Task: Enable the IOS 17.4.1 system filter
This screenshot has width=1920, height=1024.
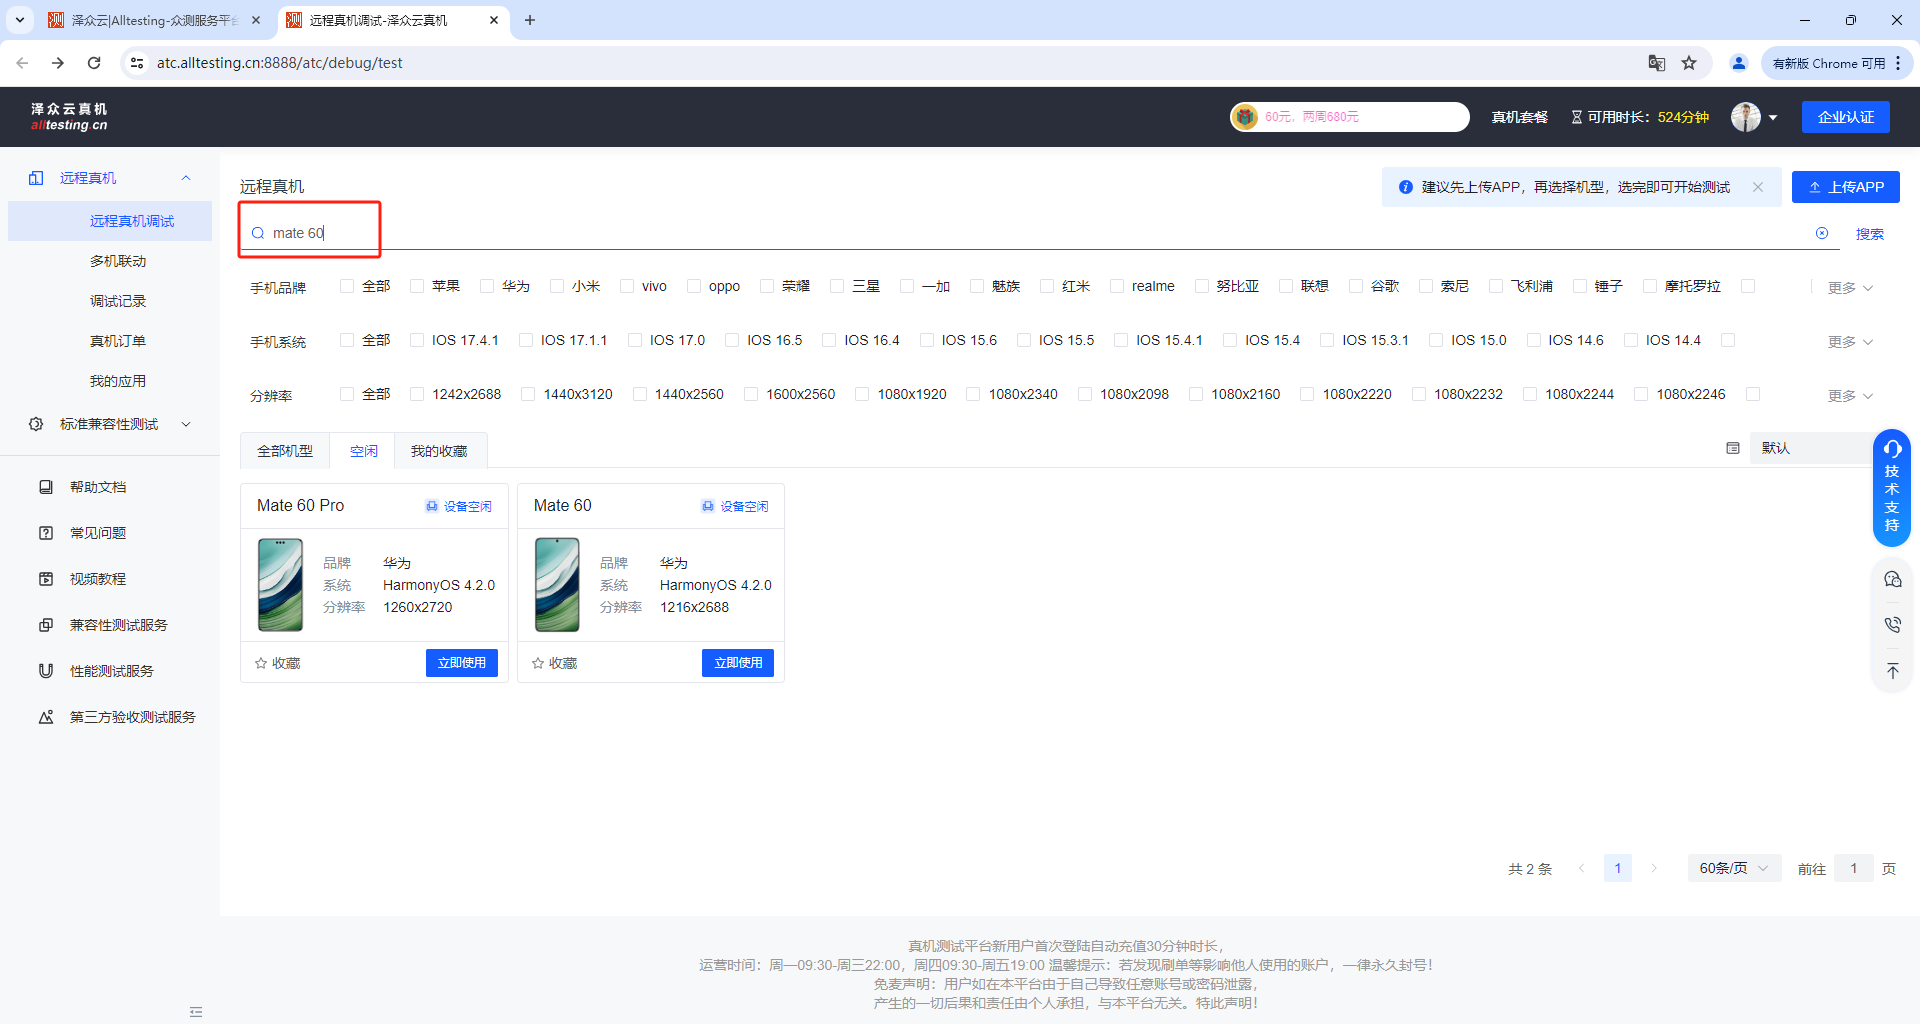Action: tap(418, 340)
